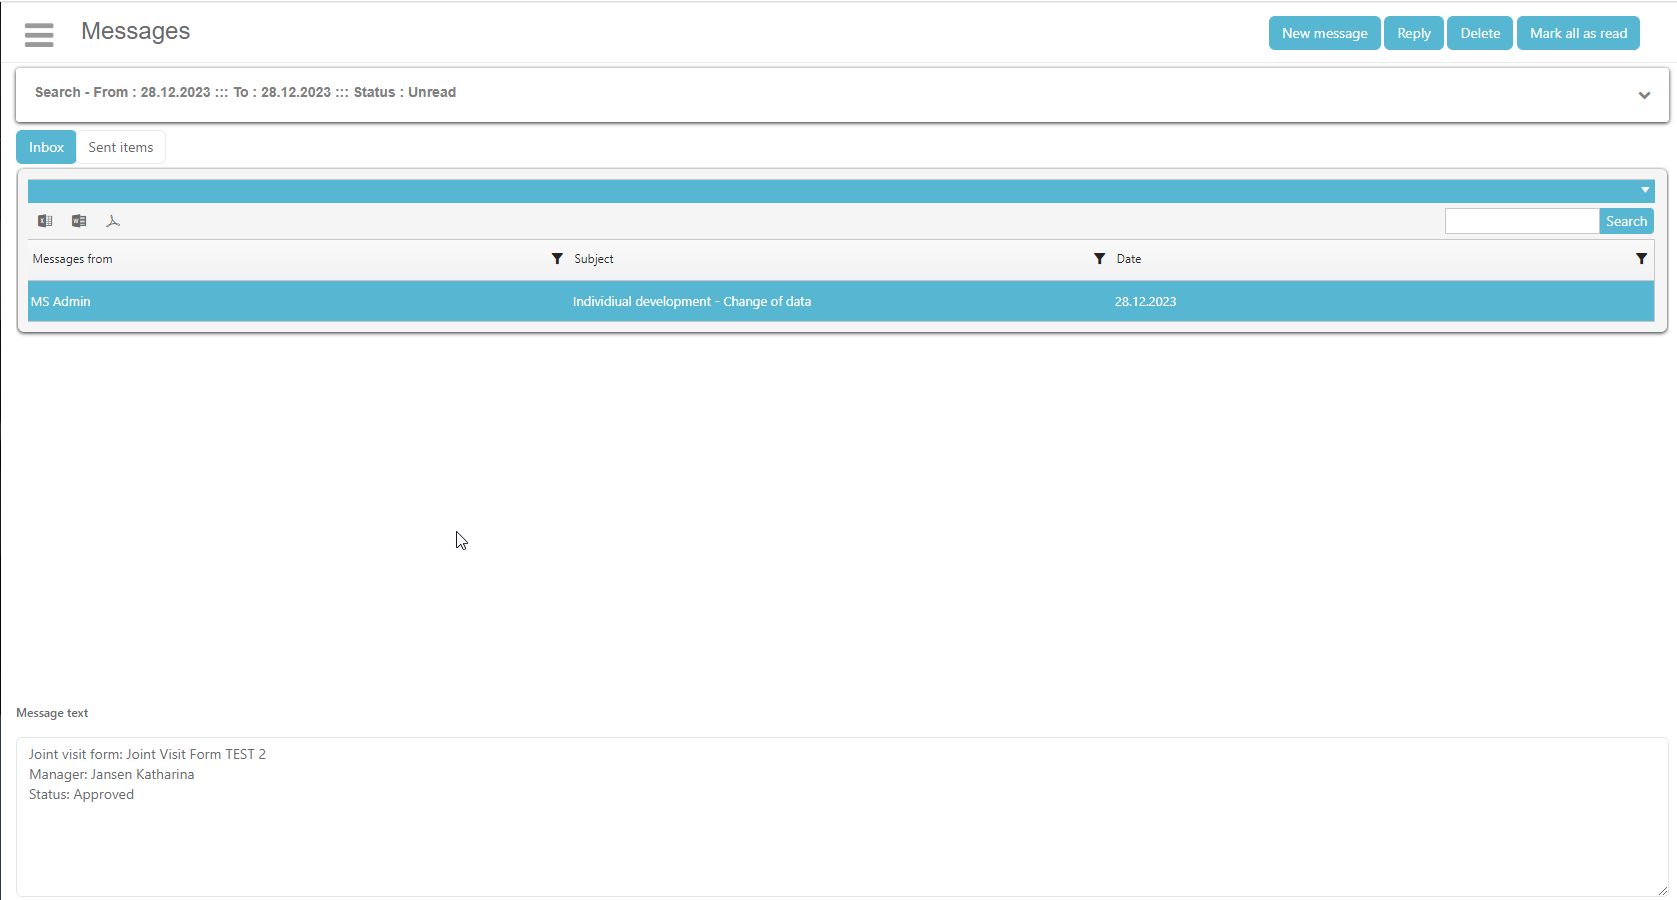The image size is (1677, 900).
Task: Switch to the Inbox tab
Action: tap(46, 147)
